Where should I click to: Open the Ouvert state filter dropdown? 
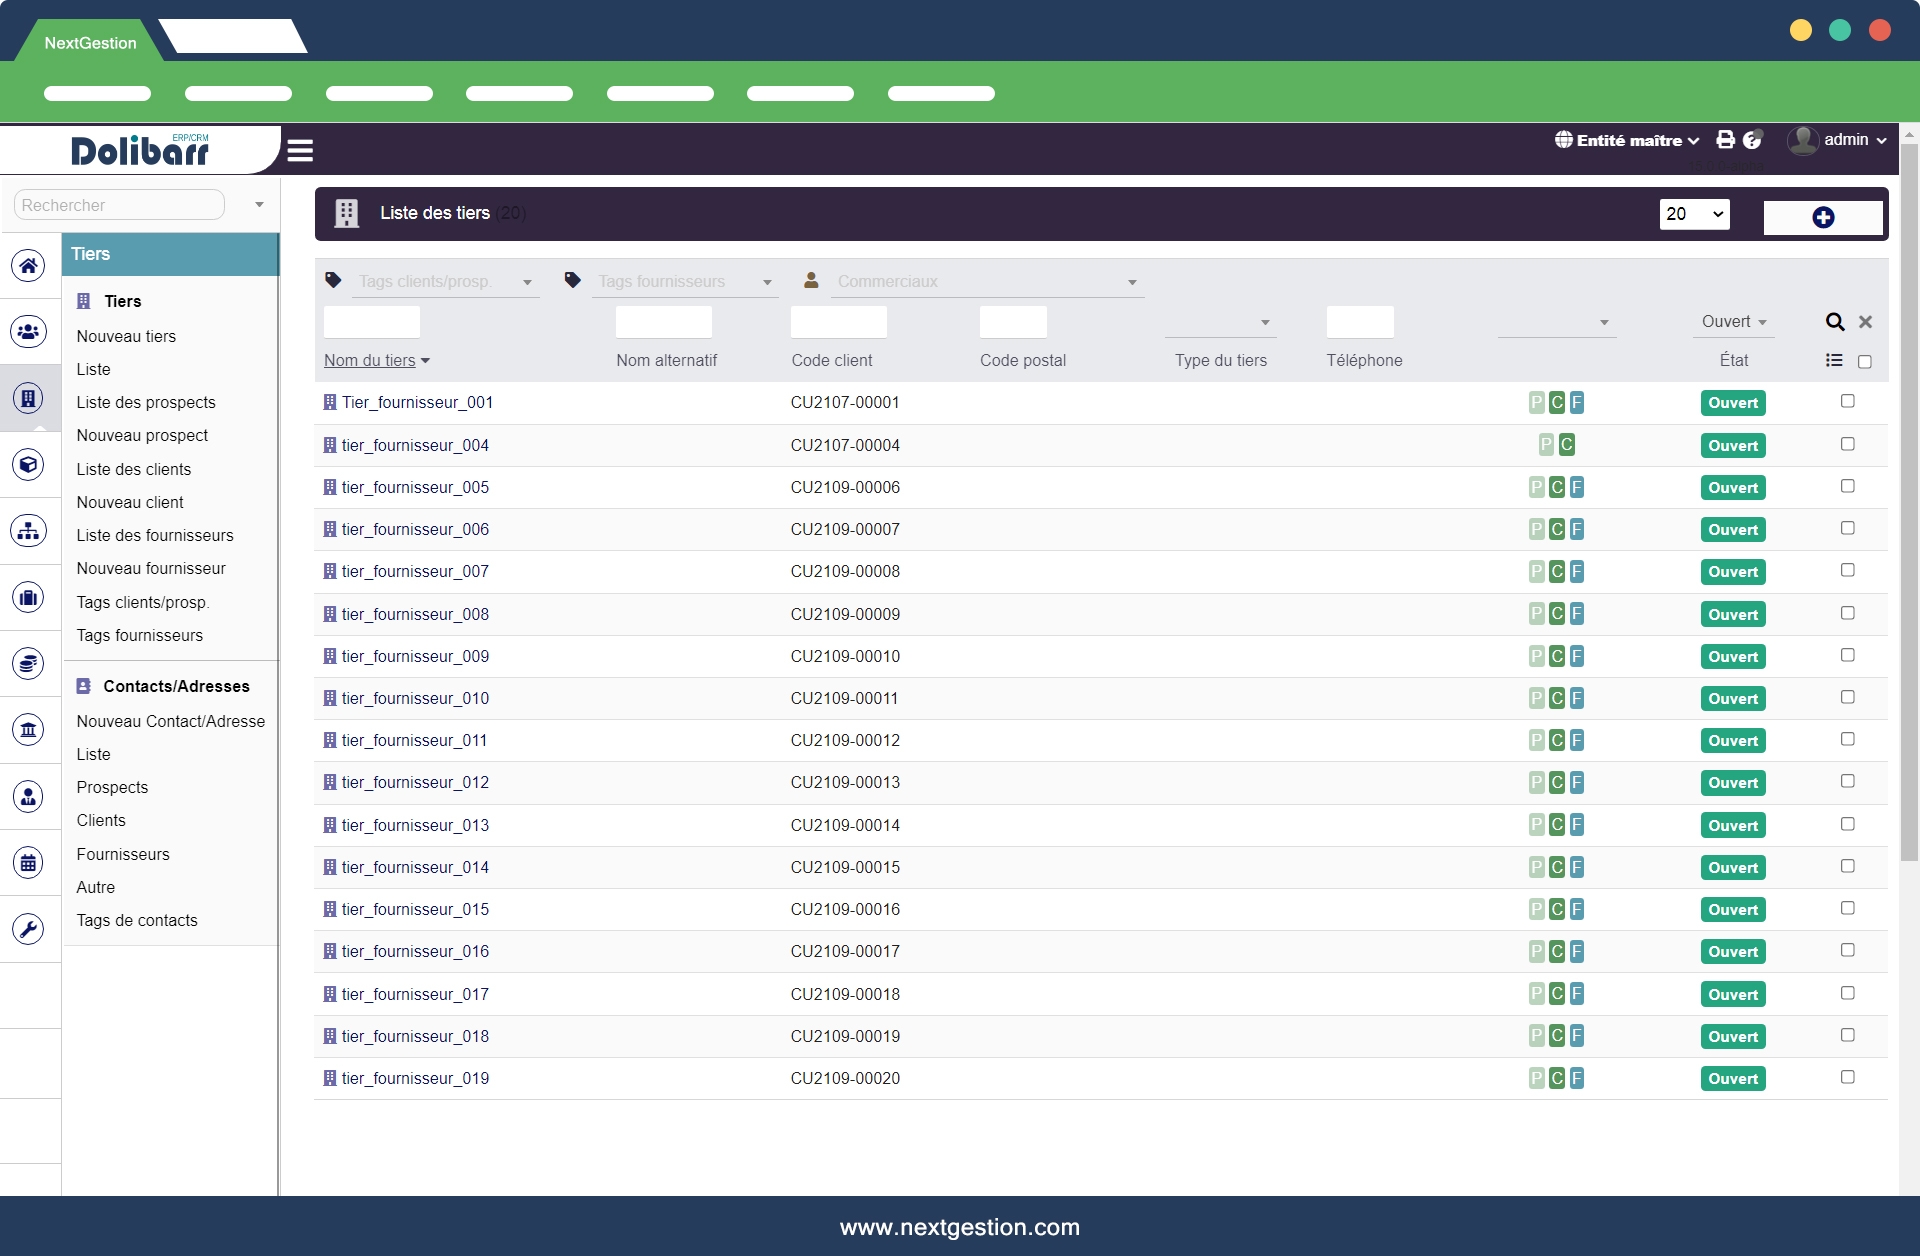[x=1734, y=322]
